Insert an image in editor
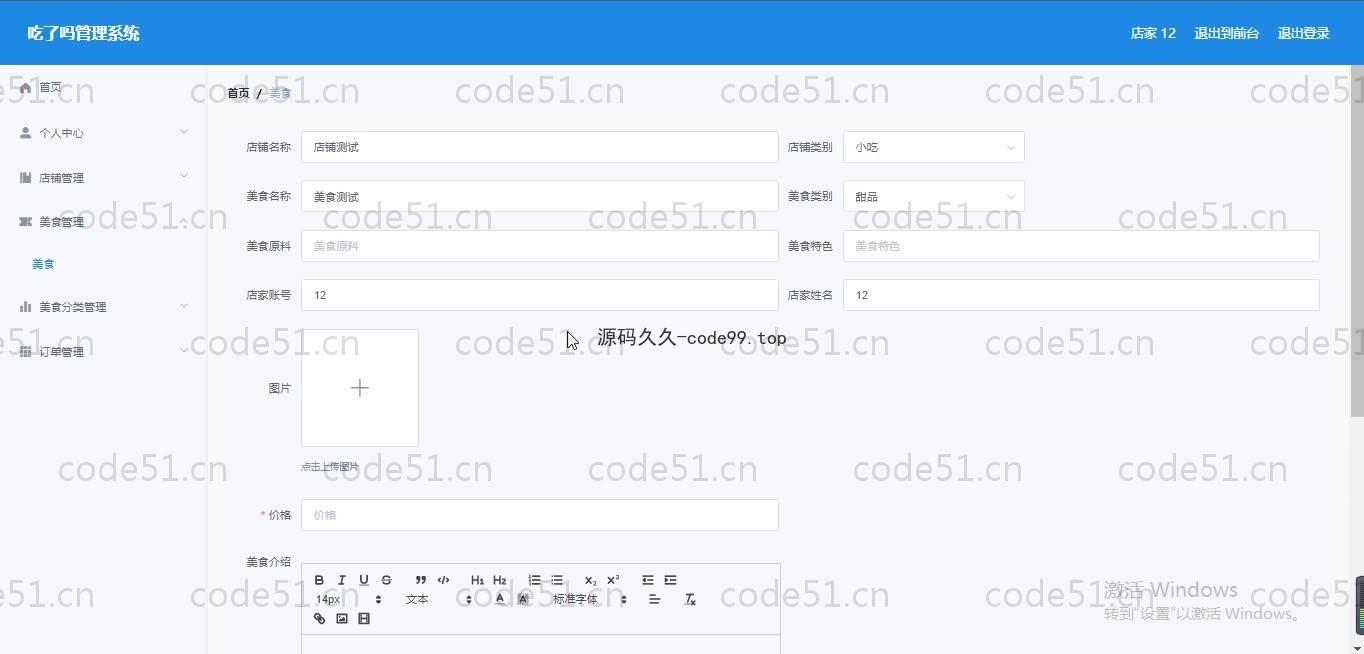 341,619
